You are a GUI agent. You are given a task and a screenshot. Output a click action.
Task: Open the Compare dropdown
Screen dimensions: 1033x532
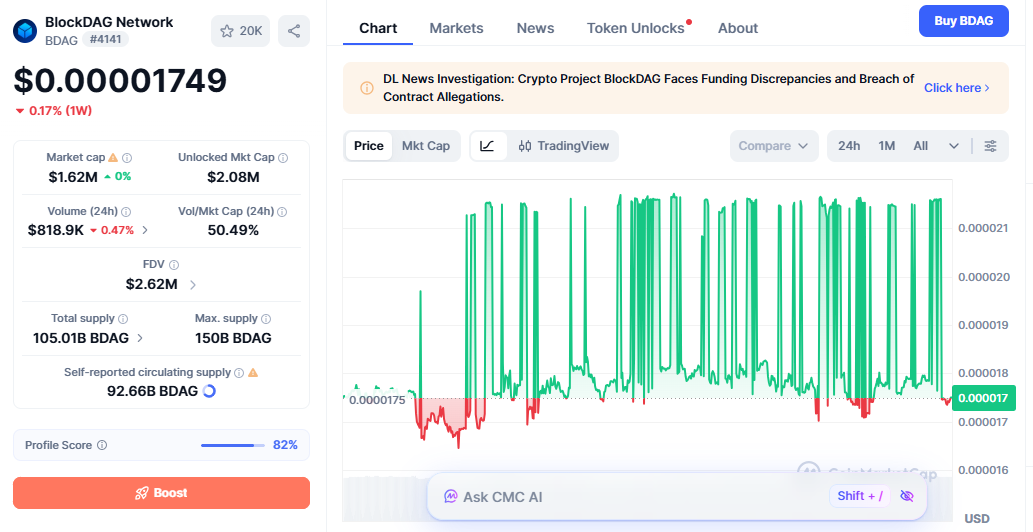coord(774,146)
